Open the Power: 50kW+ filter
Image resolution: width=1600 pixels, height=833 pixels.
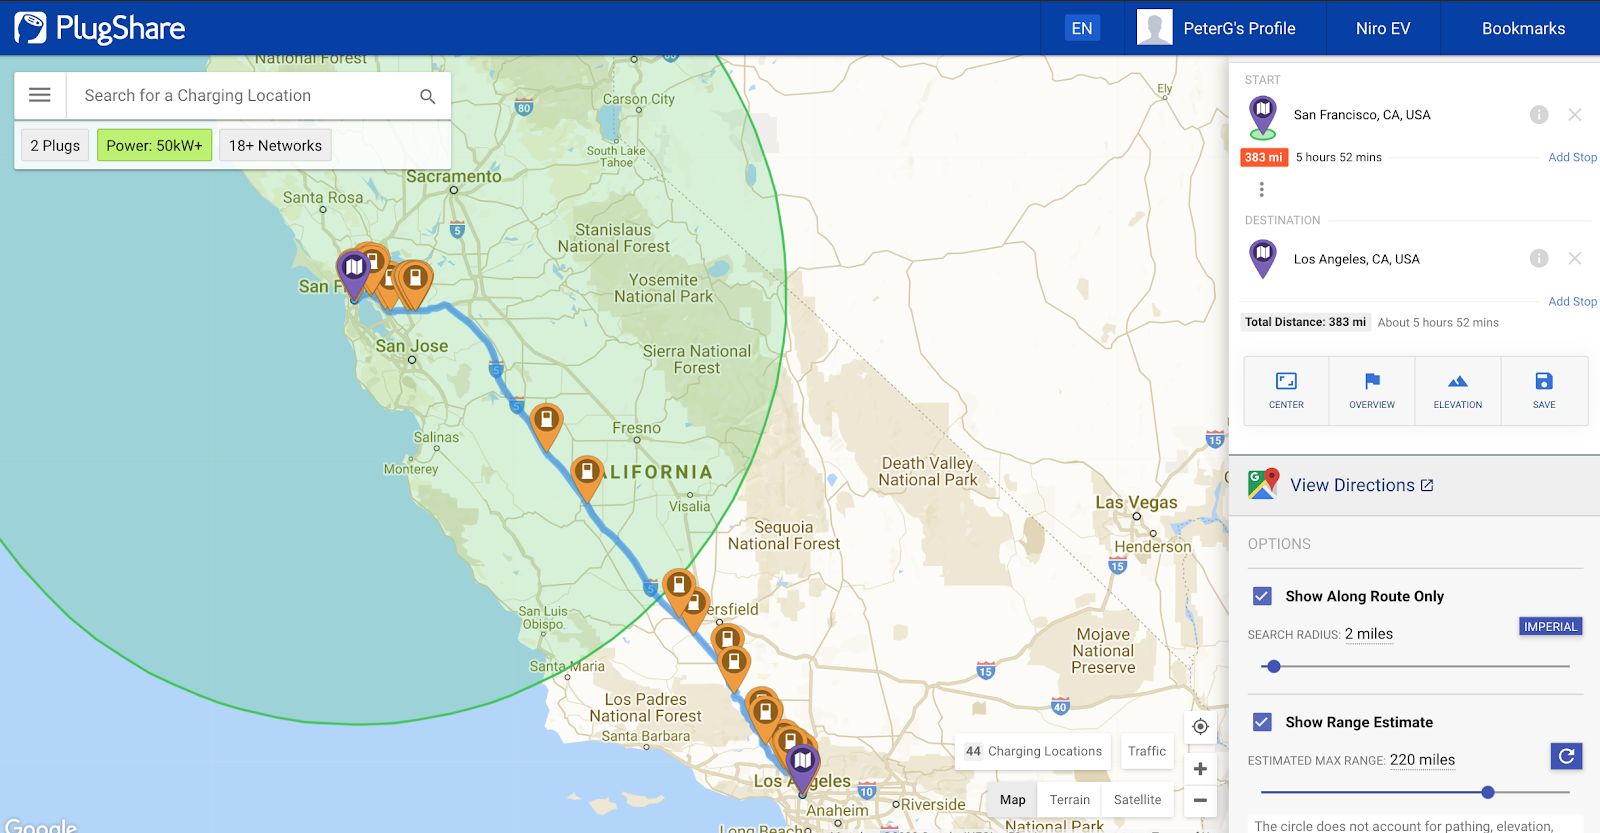(x=155, y=146)
